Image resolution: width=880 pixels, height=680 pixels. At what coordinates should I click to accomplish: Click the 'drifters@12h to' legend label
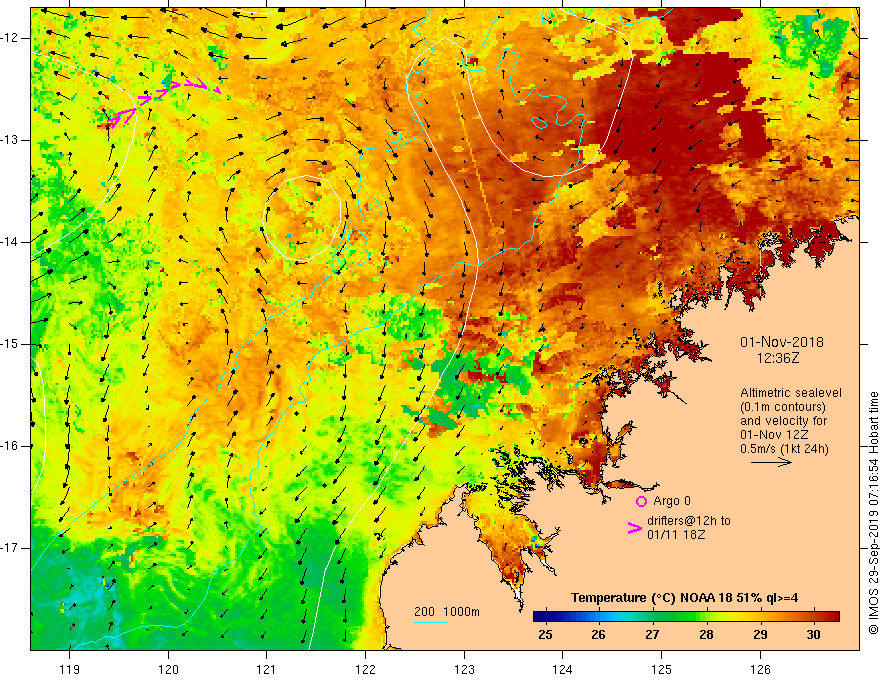[x=689, y=521]
